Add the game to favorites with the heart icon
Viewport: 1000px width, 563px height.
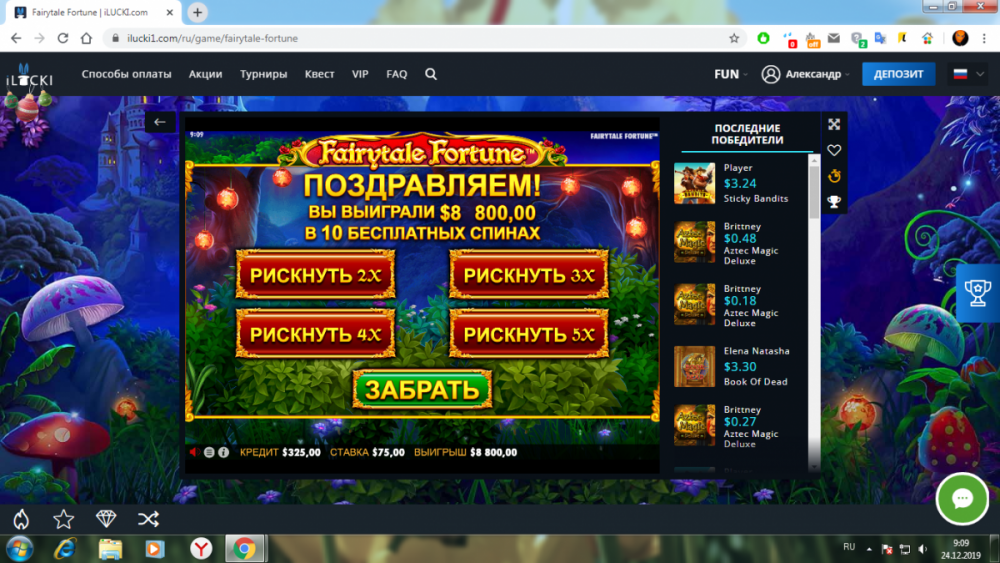tap(834, 150)
